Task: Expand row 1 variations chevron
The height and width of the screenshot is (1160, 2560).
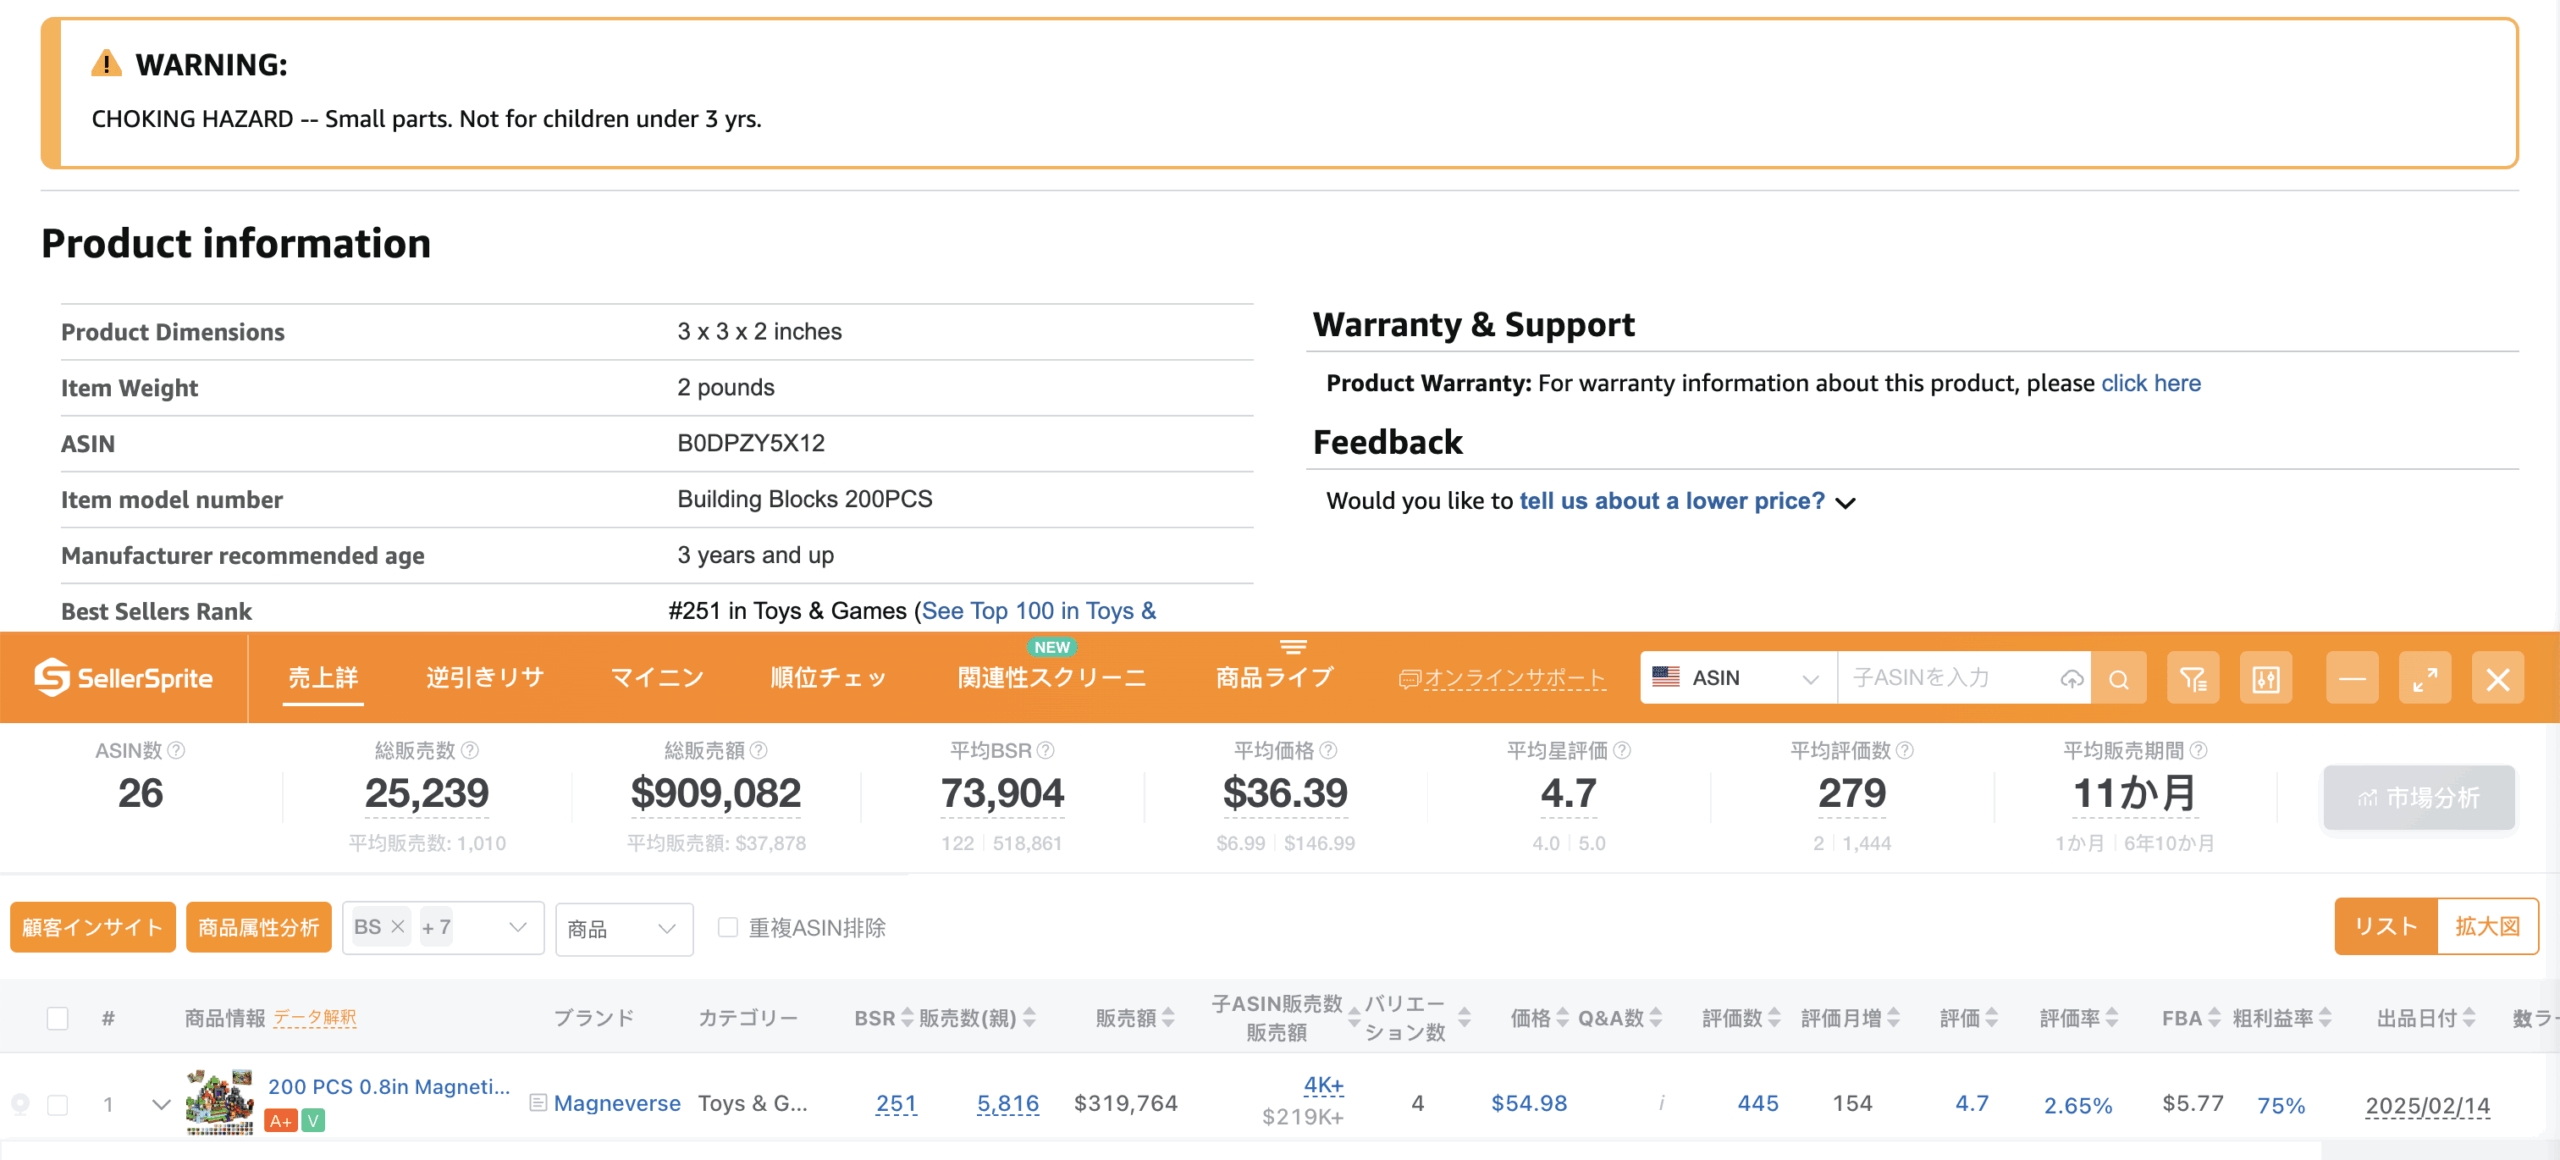Action: (x=161, y=1104)
